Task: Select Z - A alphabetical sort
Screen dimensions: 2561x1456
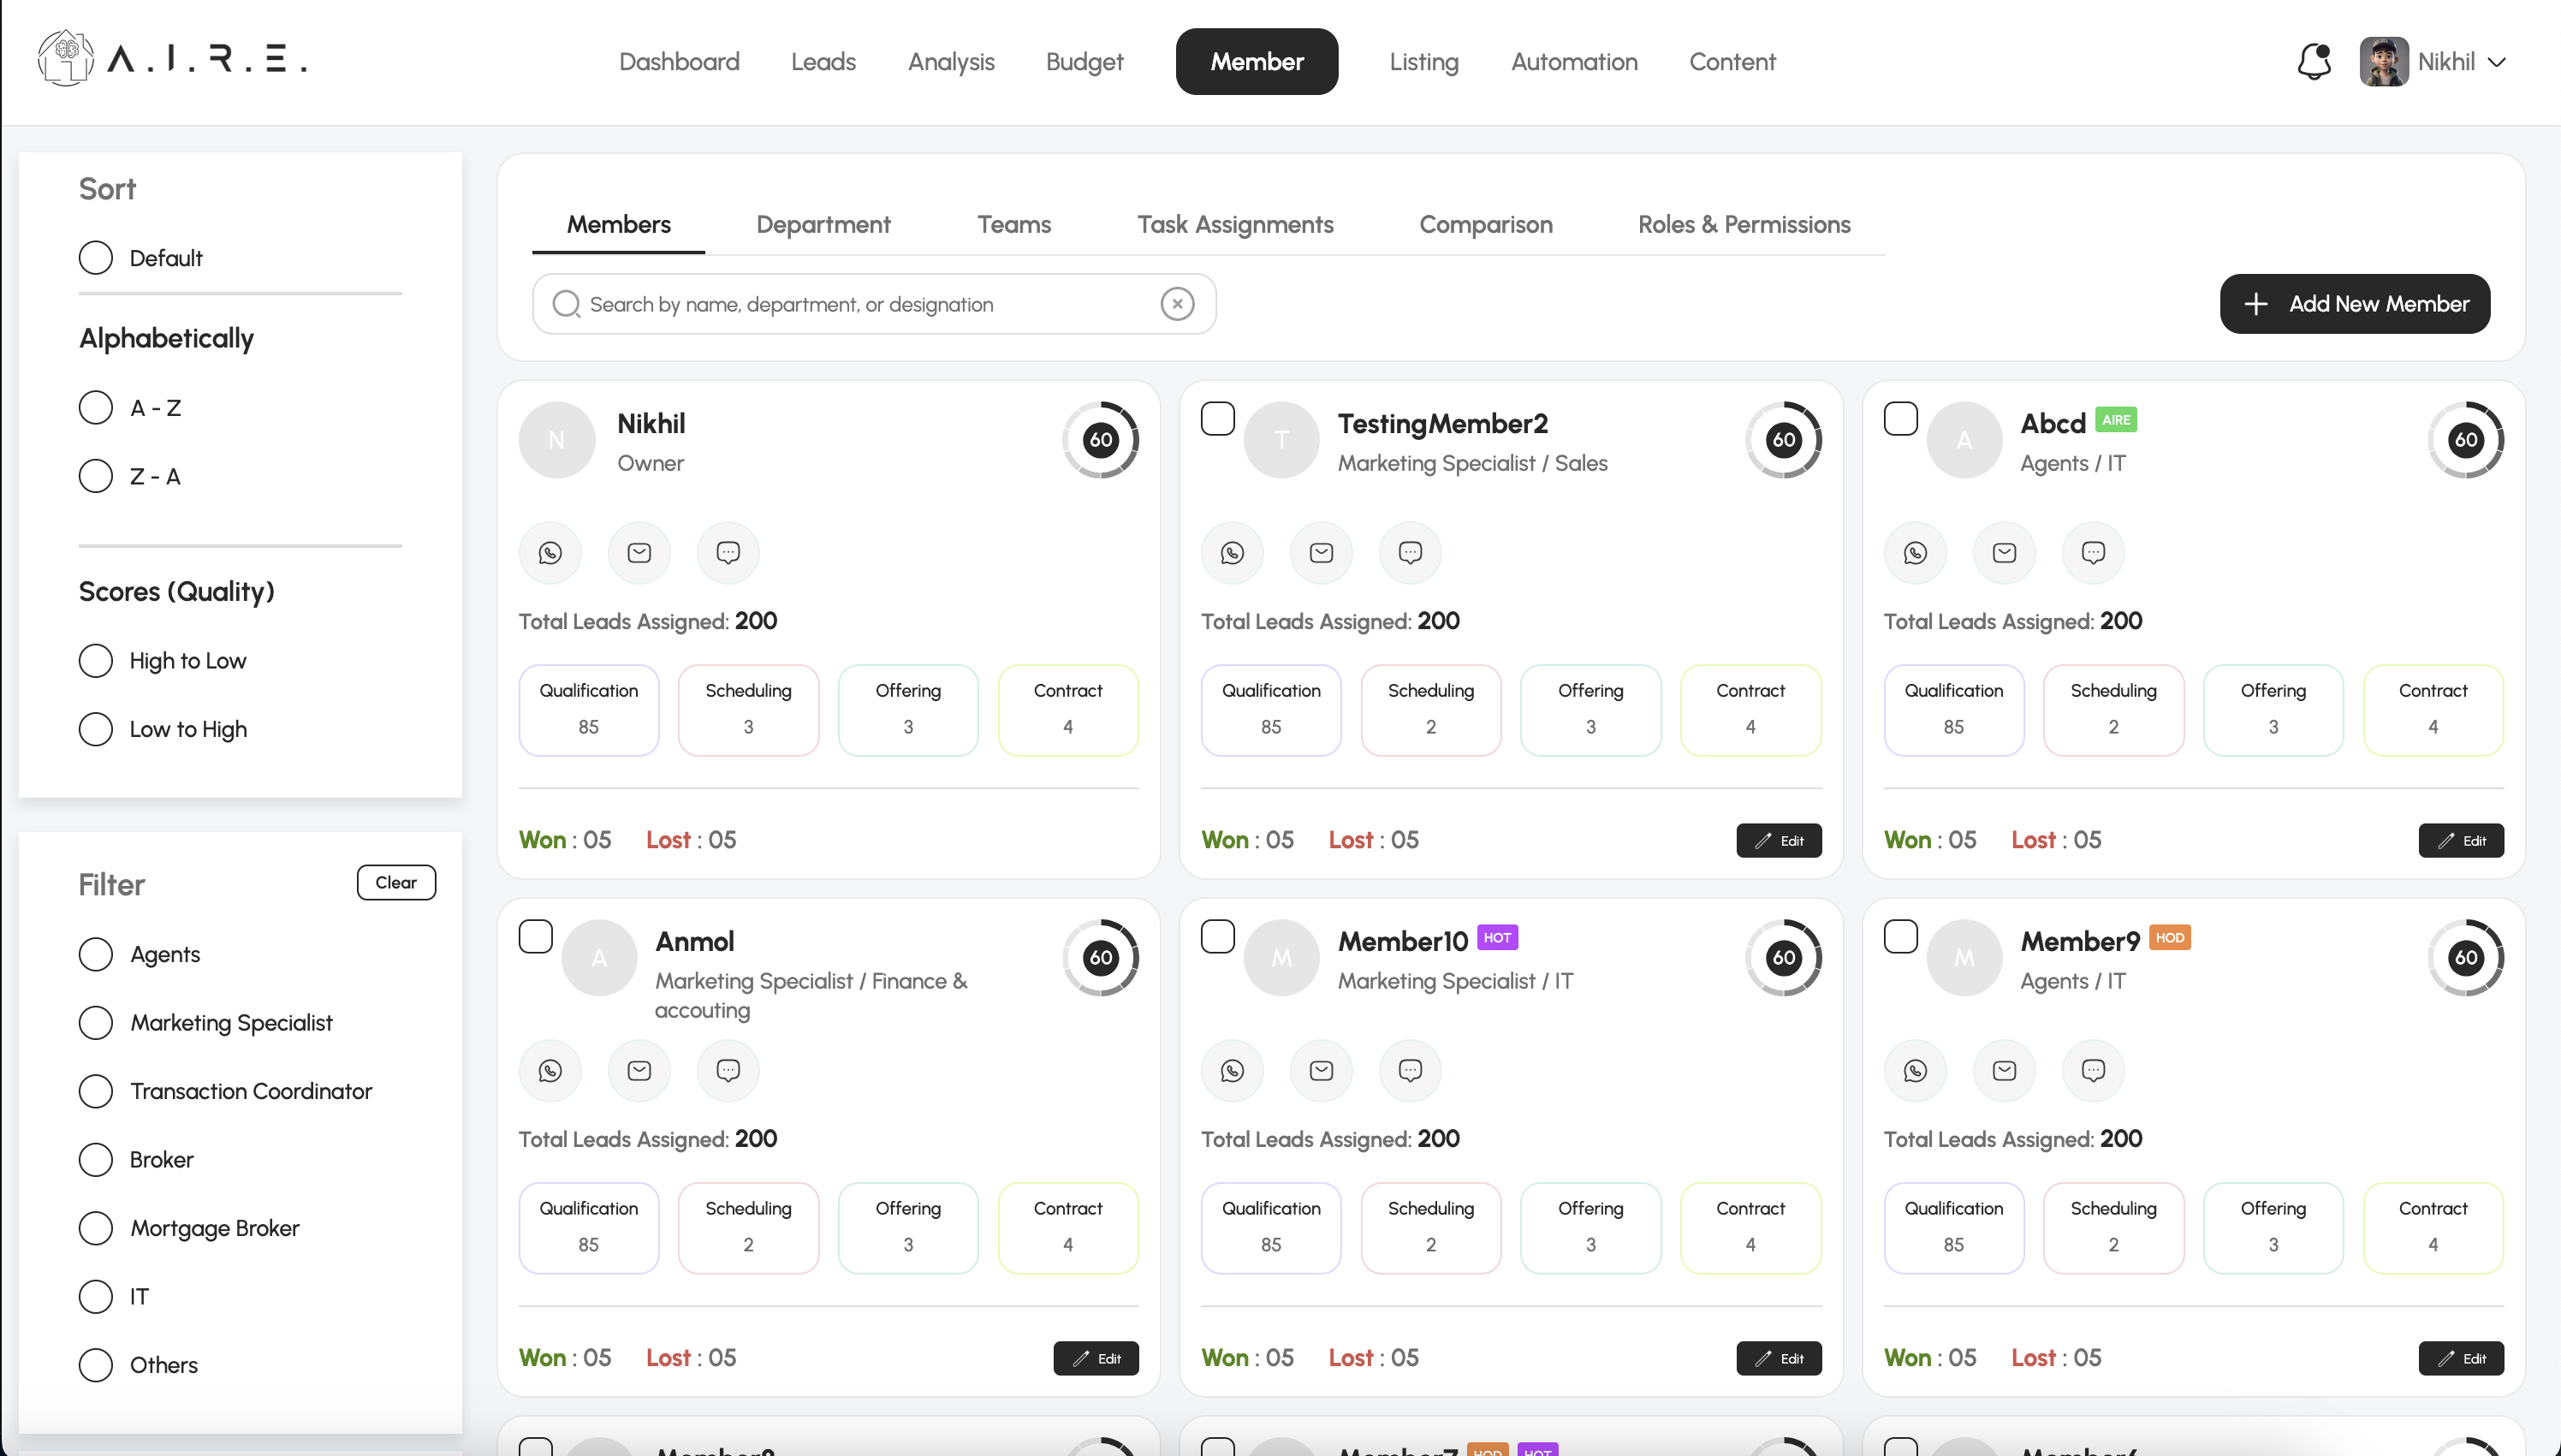Action: coord(96,475)
